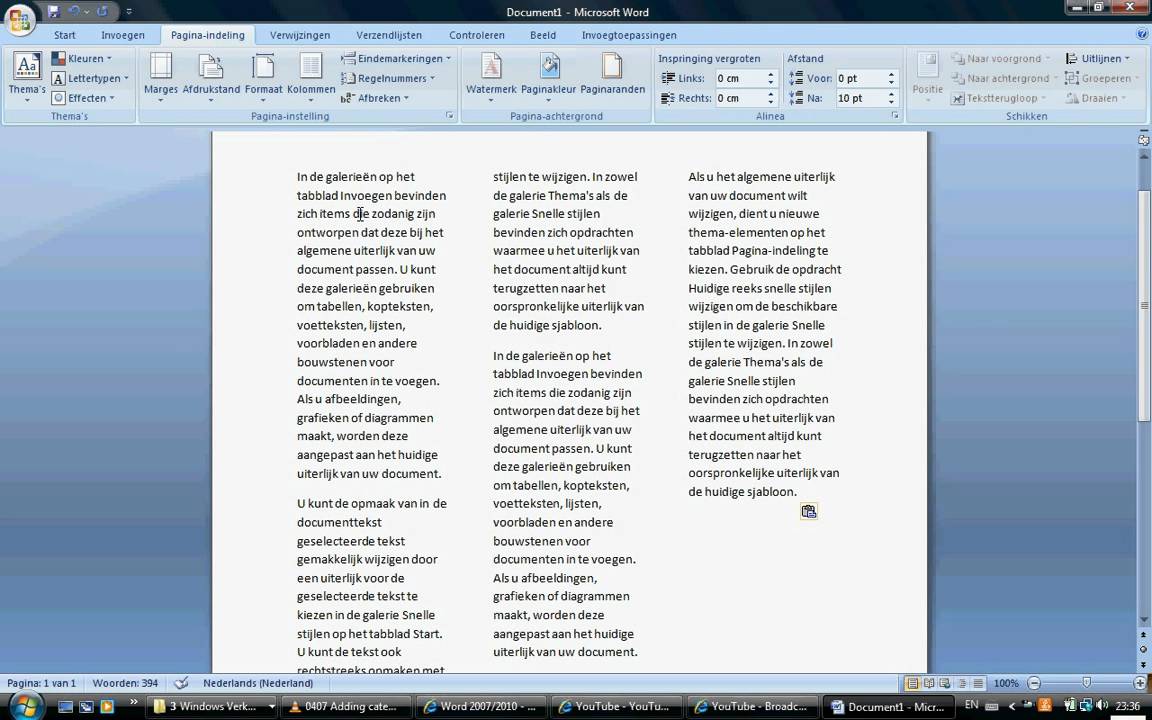The height and width of the screenshot is (720, 1152).
Task: Click EN language indicator in taskbar
Action: [x=971, y=706]
